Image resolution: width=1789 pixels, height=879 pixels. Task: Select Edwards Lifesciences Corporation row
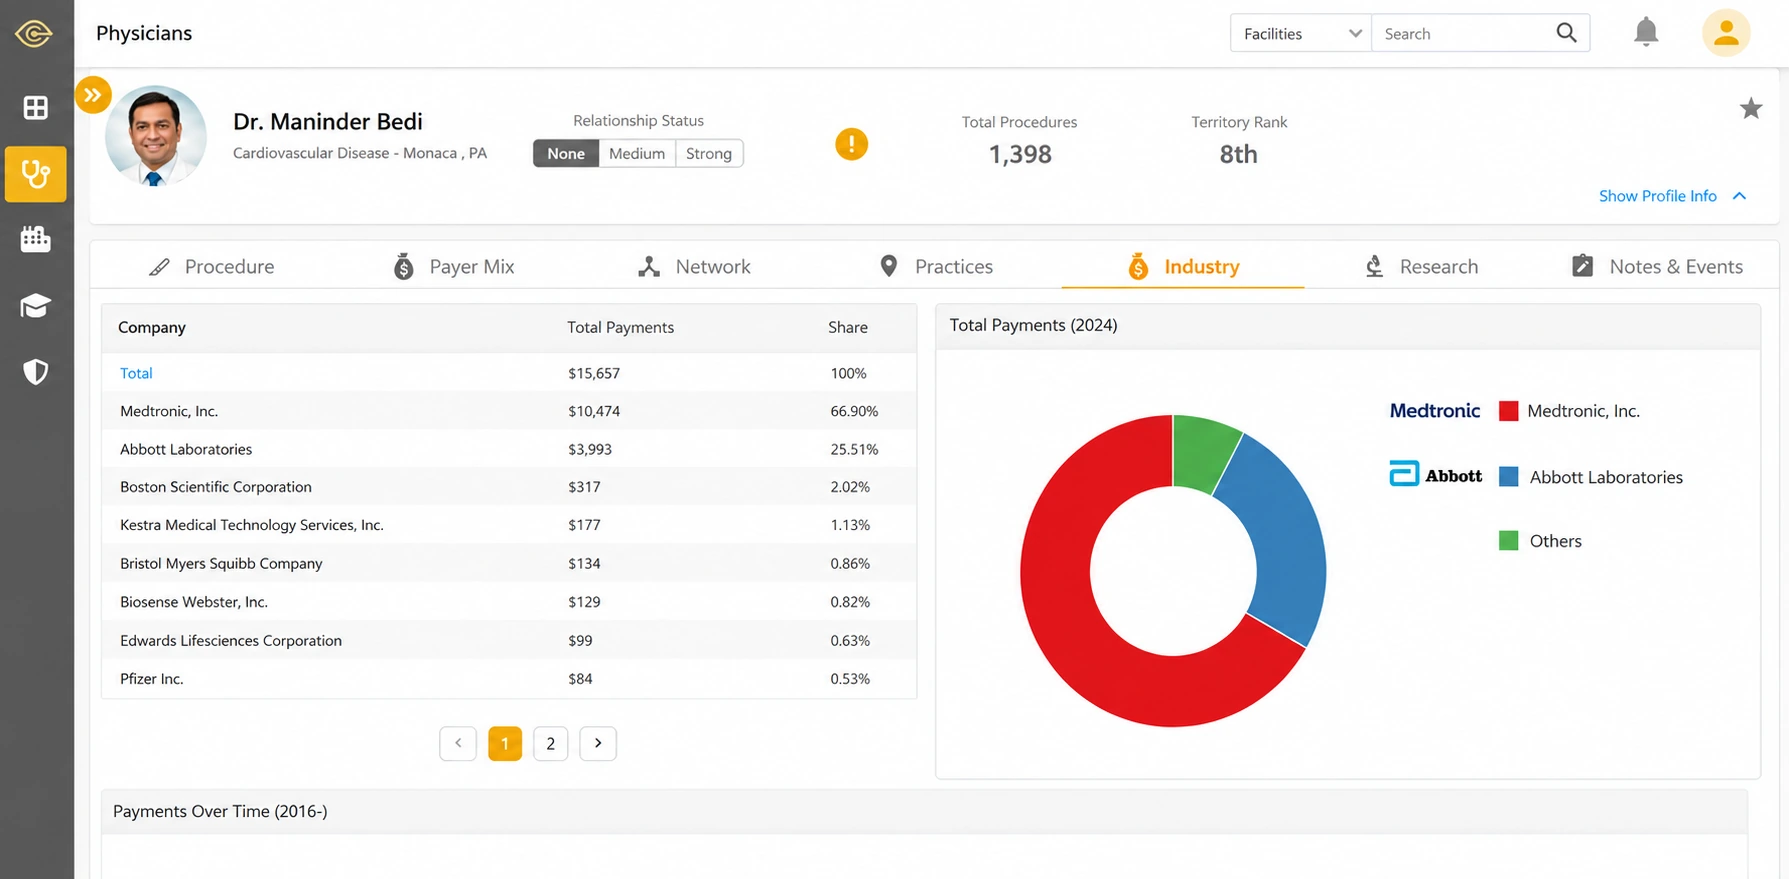pyautogui.click(x=509, y=640)
